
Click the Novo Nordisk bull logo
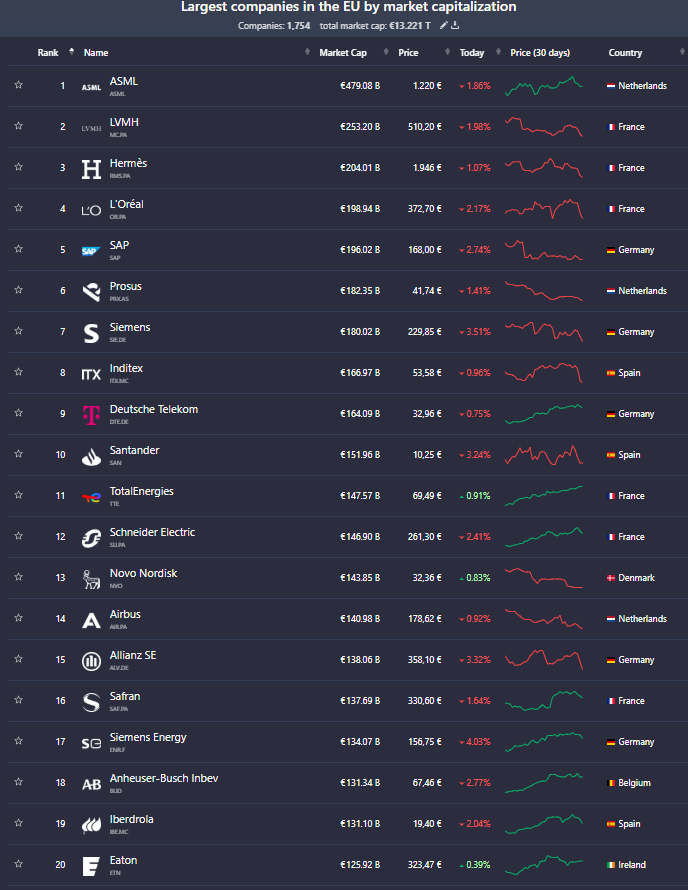click(x=91, y=580)
